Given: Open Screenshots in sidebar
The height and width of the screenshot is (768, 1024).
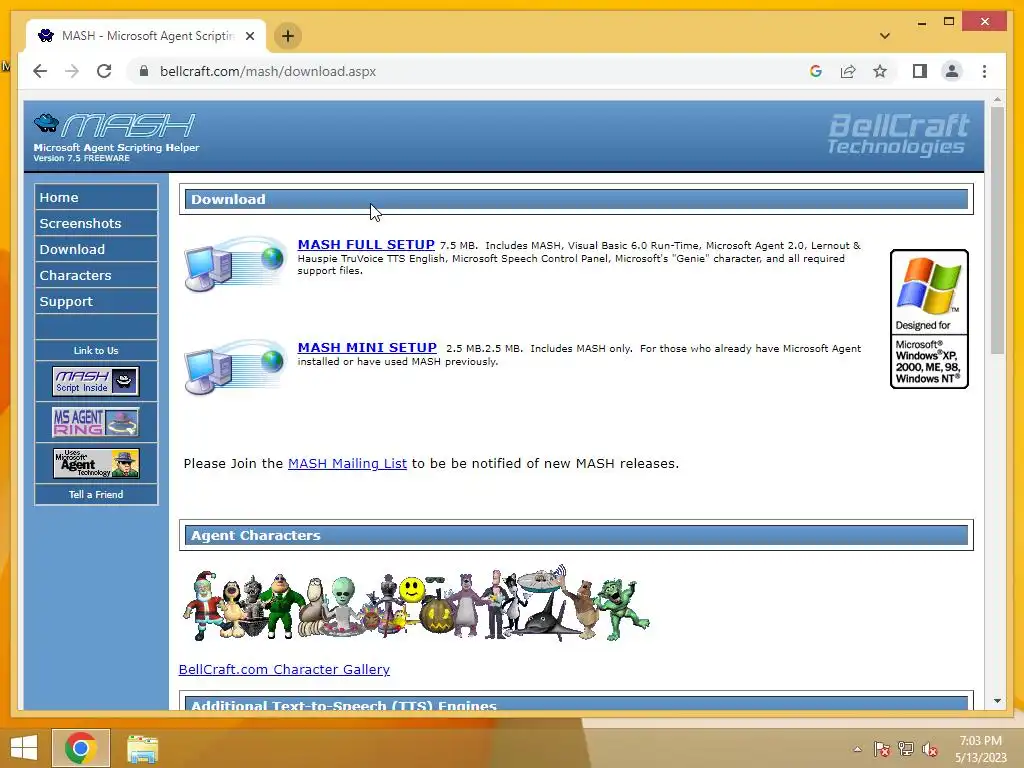Looking at the screenshot, I should click(x=96, y=223).
